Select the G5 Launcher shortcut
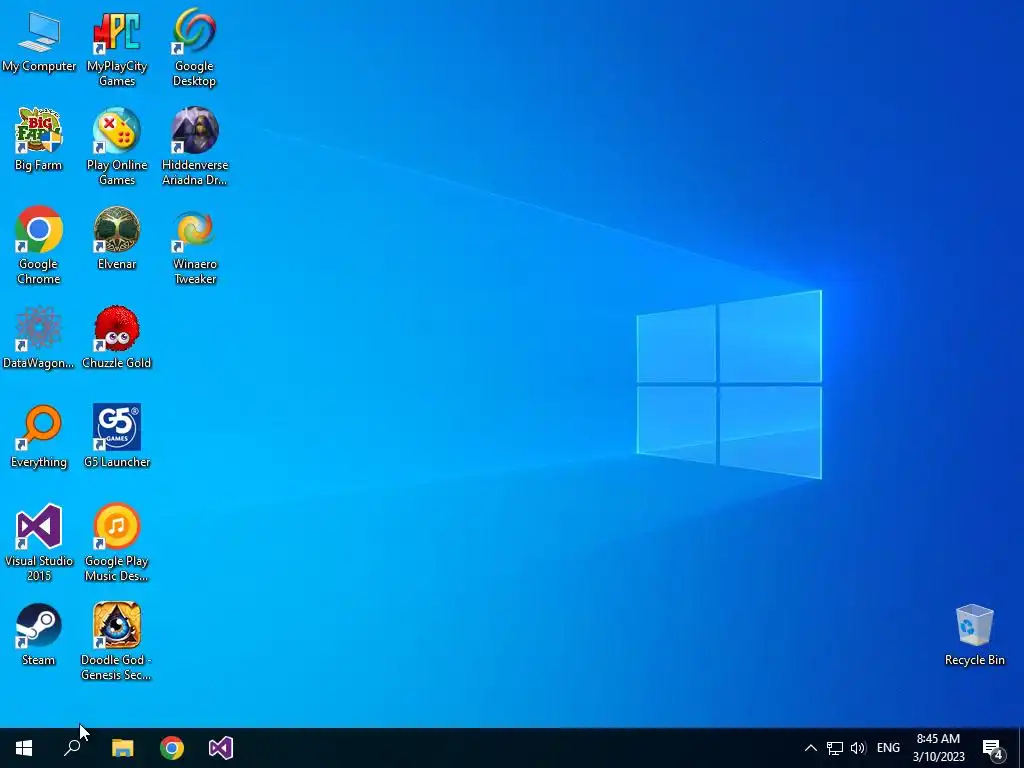Viewport: 1024px width, 768px height. 117,437
